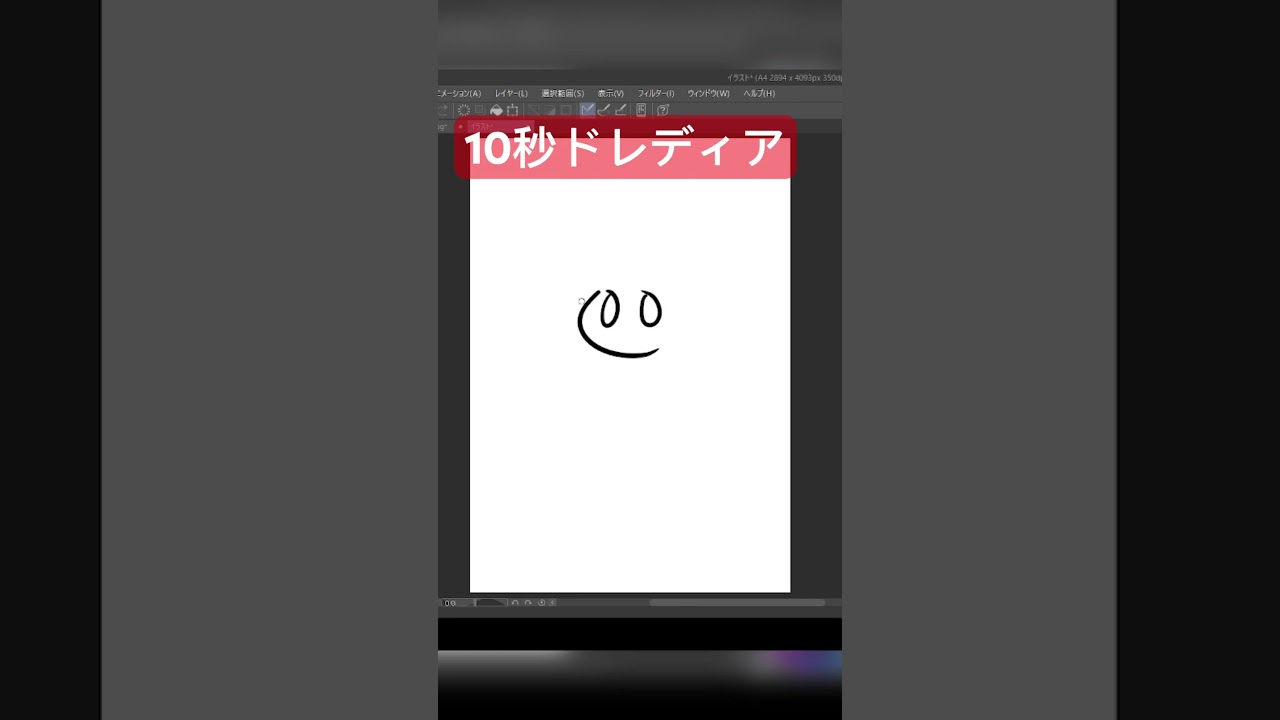Click the horizontal scrollbar below the canvas
Image resolution: width=1280 pixels, height=720 pixels.
tap(737, 602)
